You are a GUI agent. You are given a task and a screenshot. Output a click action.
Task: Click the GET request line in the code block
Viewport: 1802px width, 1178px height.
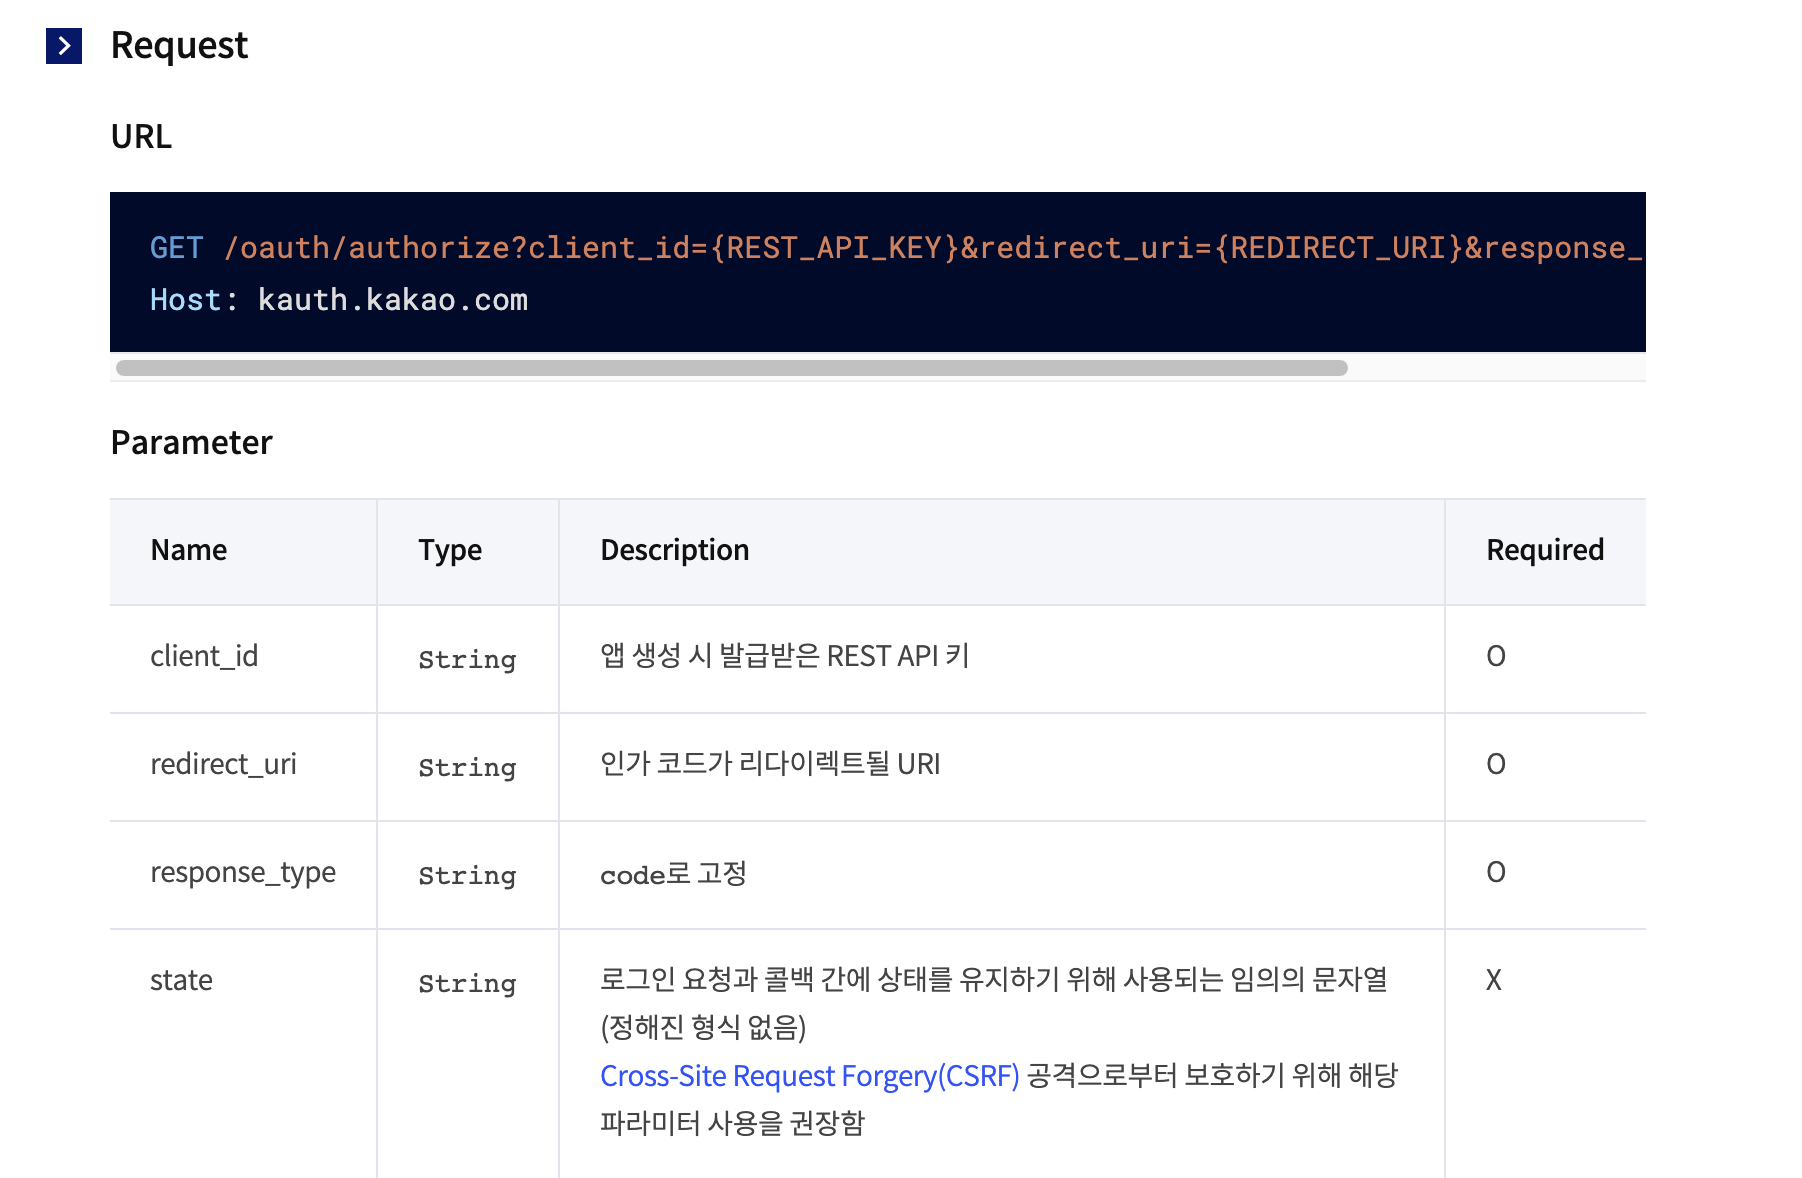click(896, 248)
